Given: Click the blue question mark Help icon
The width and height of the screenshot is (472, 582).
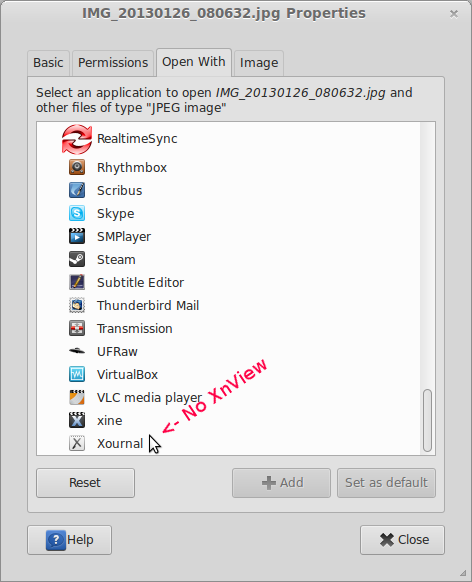Looking at the screenshot, I should coord(56,540).
